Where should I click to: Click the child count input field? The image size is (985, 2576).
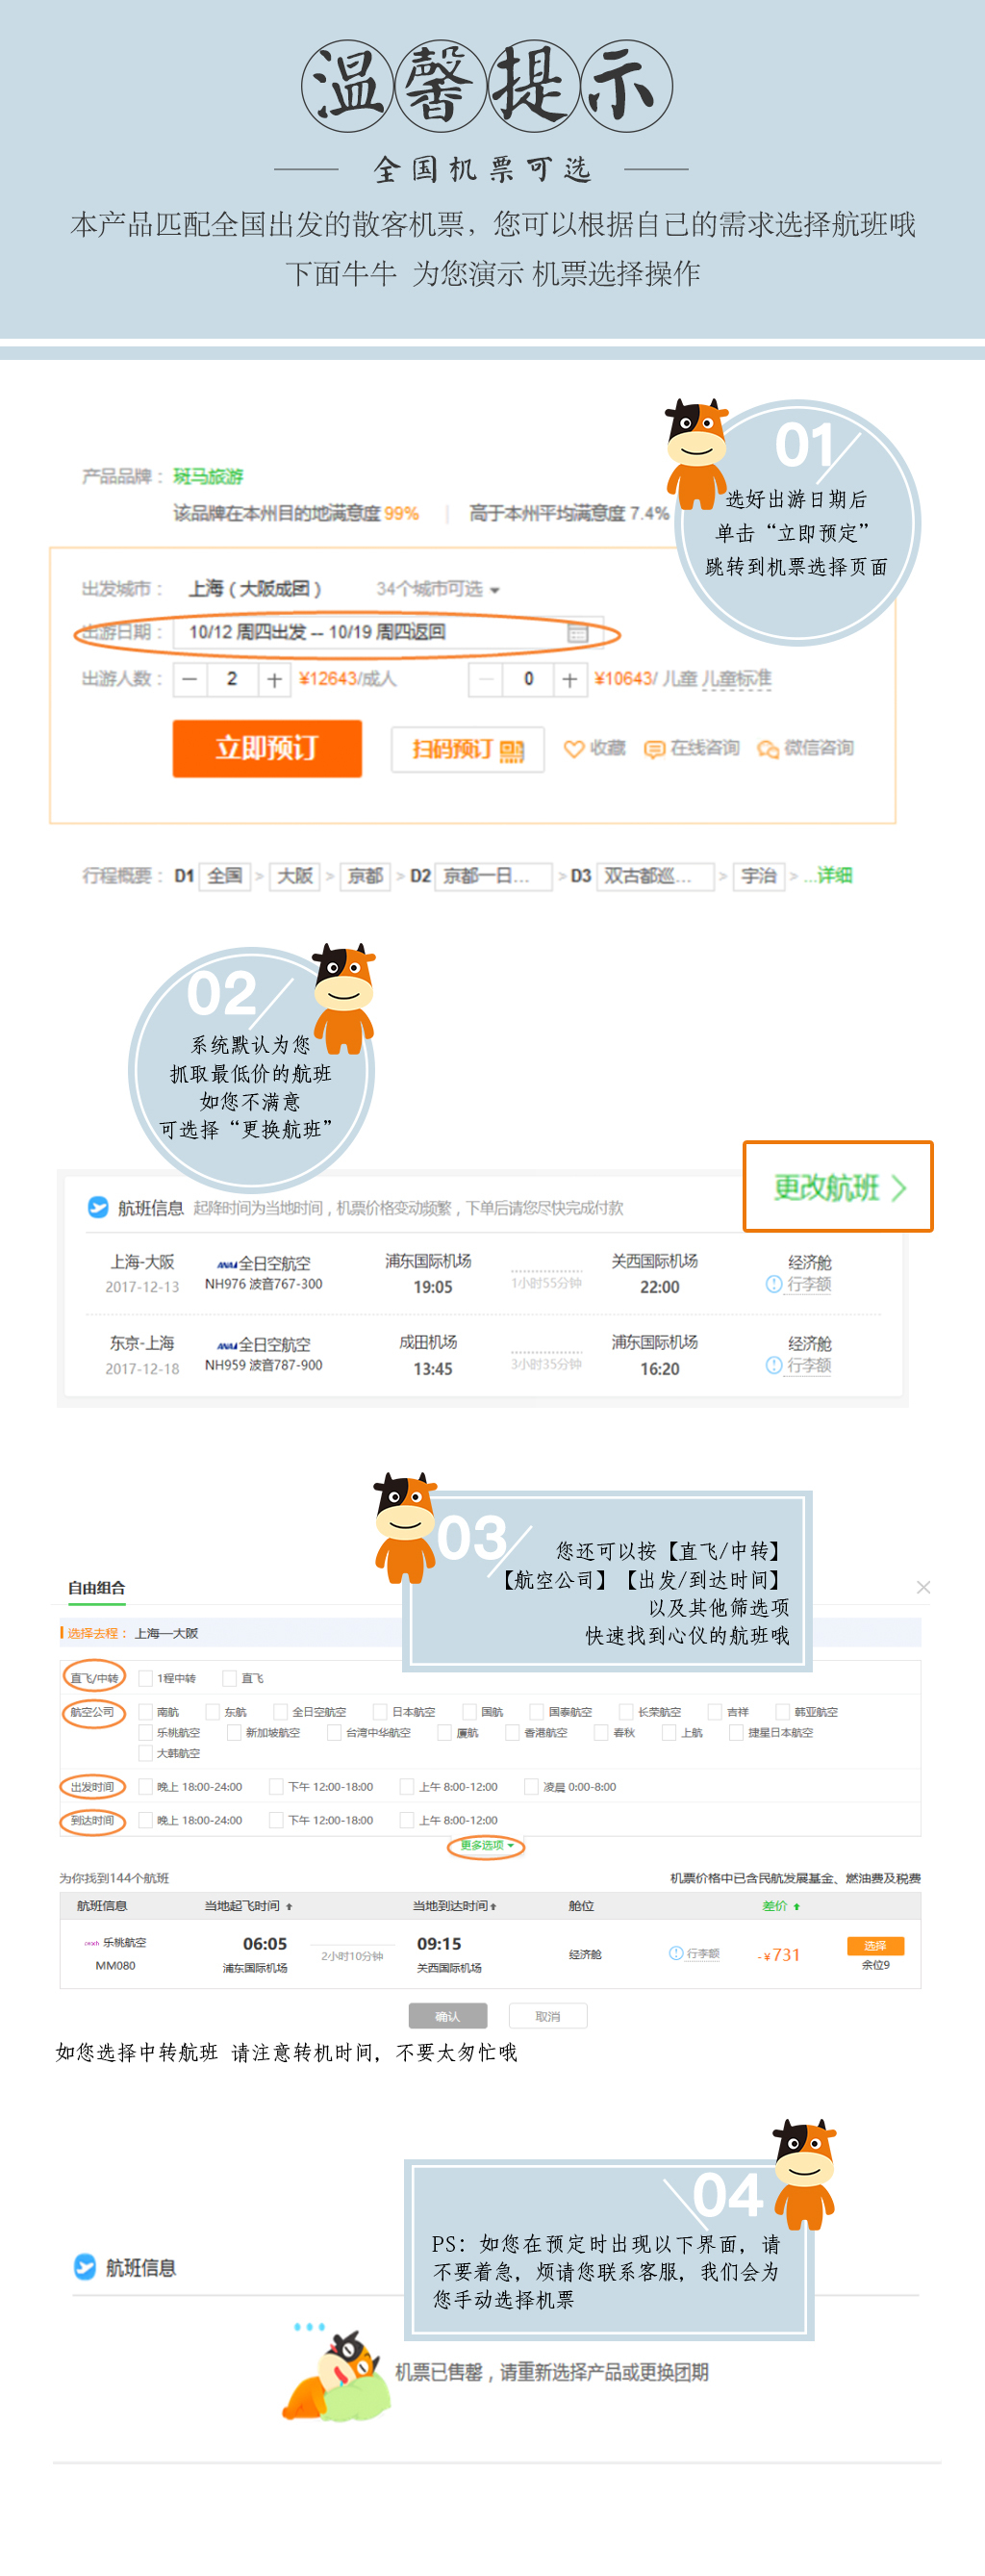(x=528, y=679)
